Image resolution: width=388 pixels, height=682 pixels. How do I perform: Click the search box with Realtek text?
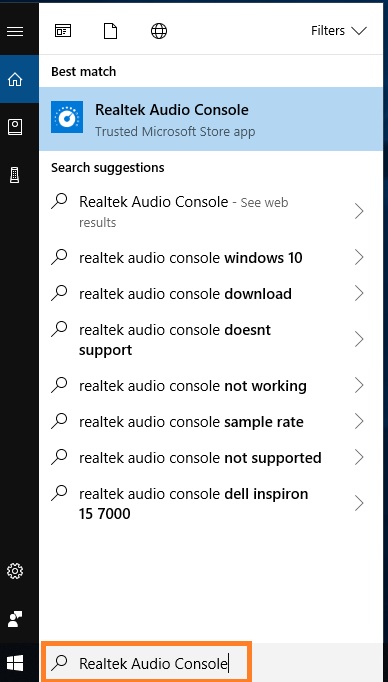click(147, 663)
